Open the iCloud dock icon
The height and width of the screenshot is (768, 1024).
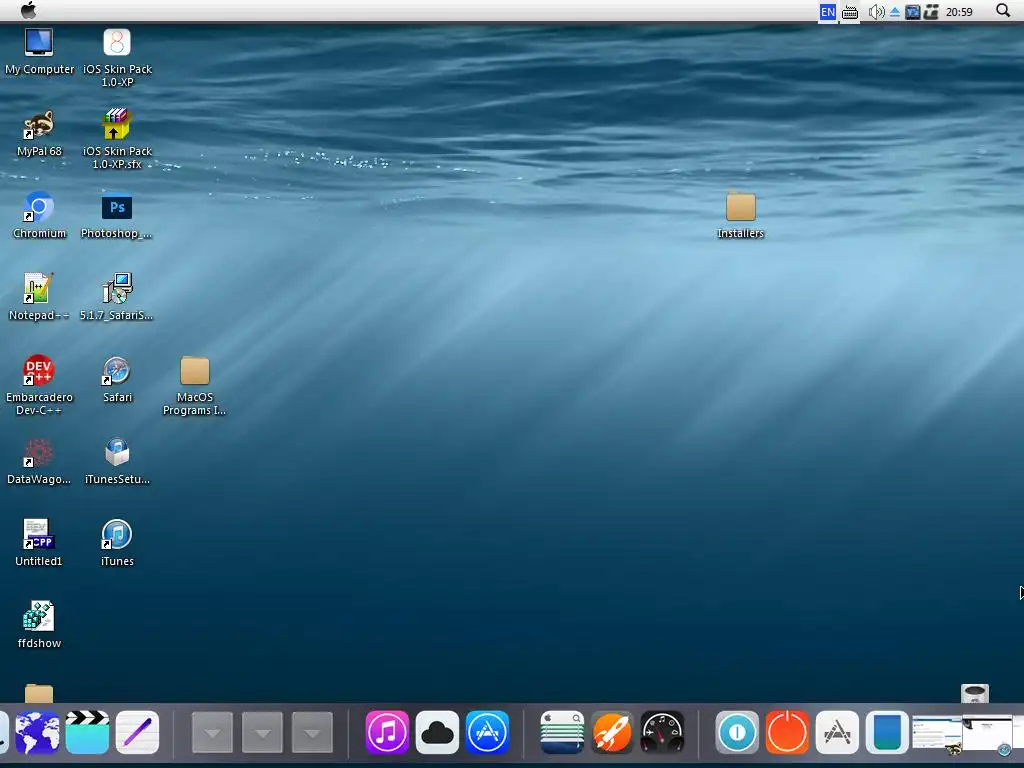coord(437,732)
